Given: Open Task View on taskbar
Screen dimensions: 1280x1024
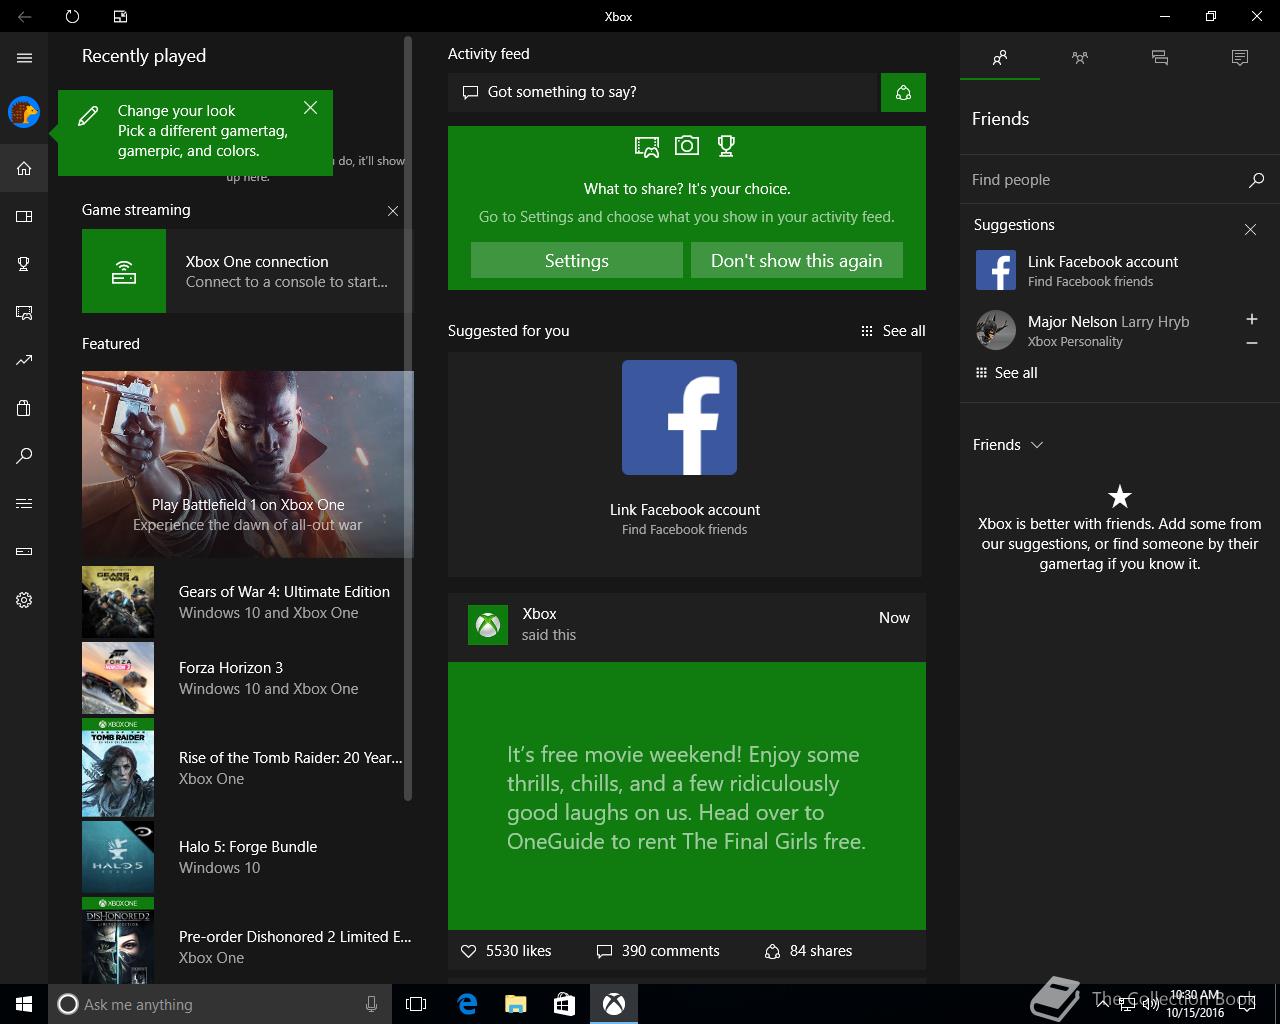Looking at the screenshot, I should pos(416,1004).
